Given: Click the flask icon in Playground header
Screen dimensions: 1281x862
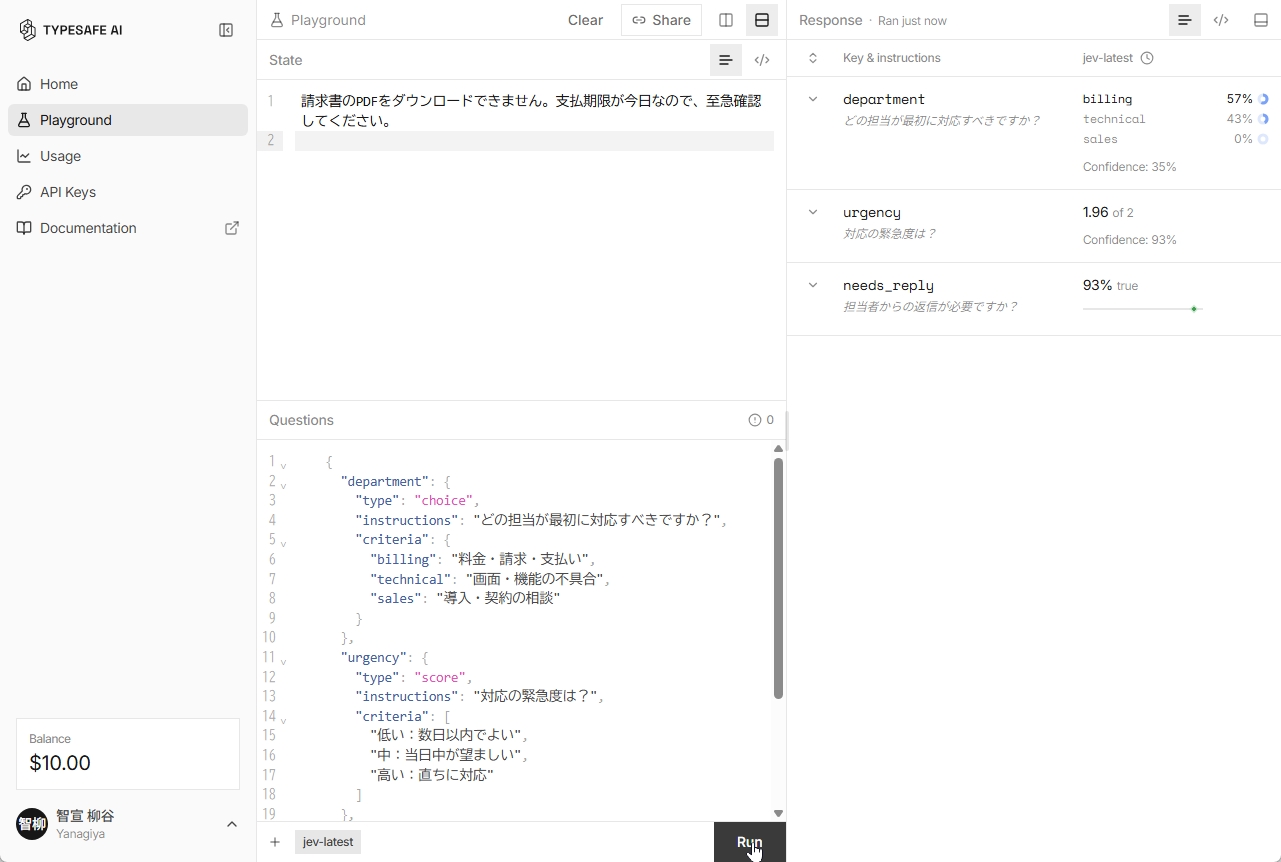Looking at the screenshot, I should point(277,20).
